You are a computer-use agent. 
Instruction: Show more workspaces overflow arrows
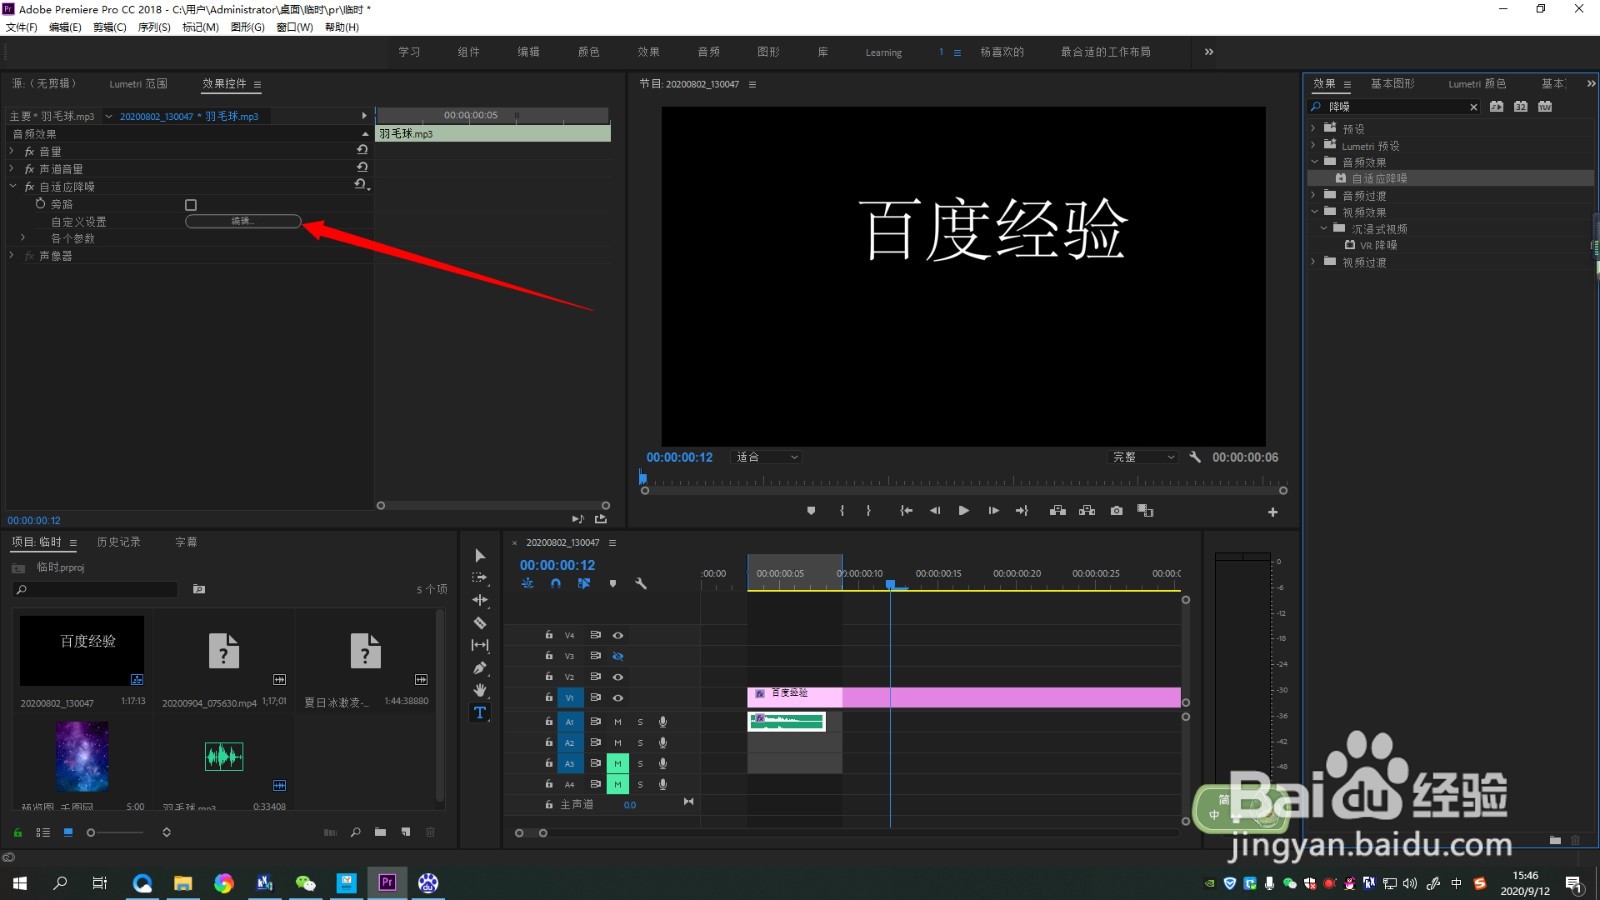pyautogui.click(x=1209, y=52)
